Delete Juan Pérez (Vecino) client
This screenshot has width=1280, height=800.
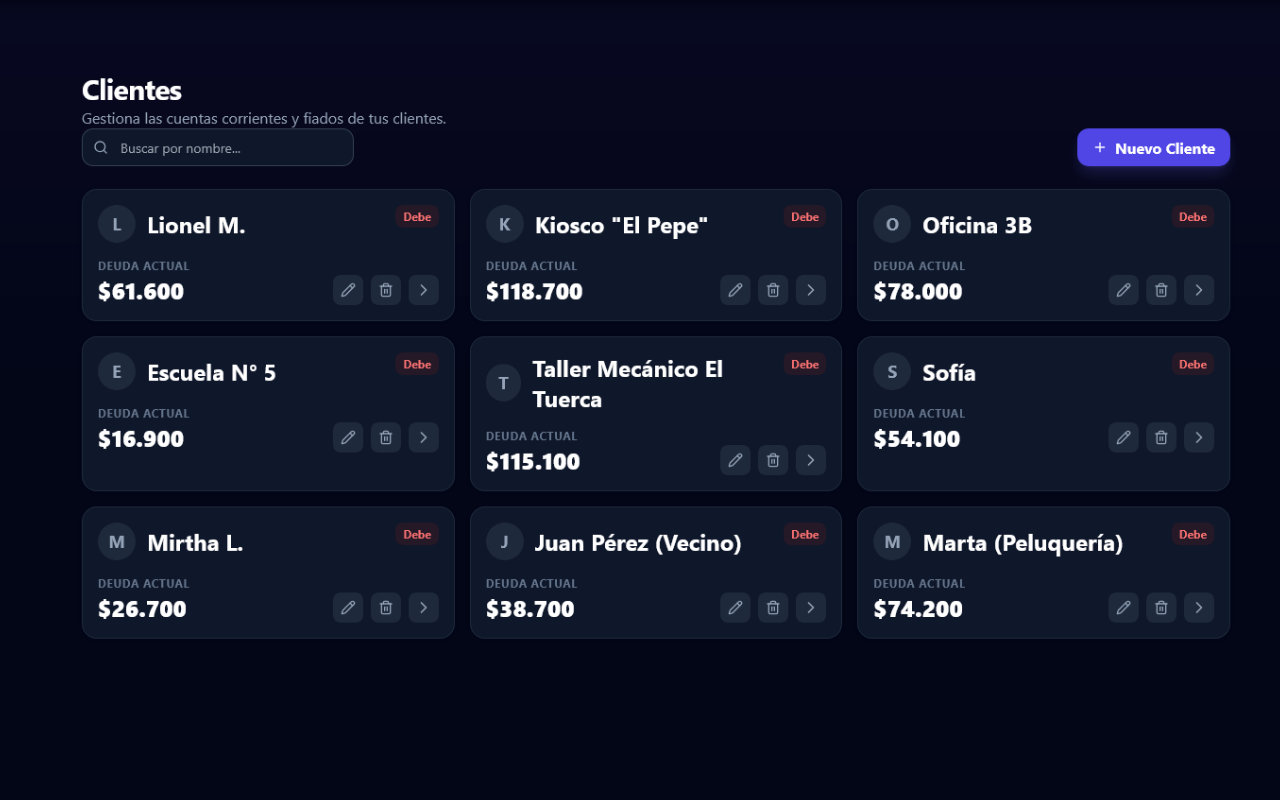tap(773, 607)
